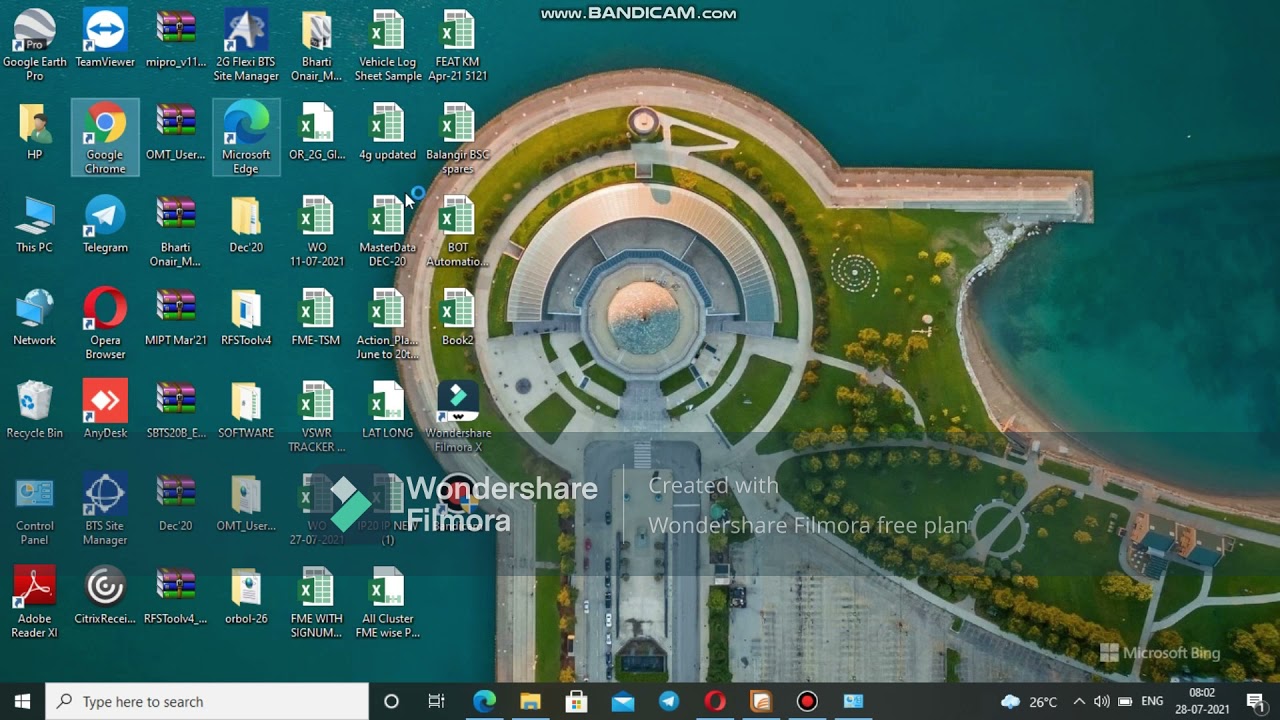Open Microsoft Edge from the taskbar
1280x720 pixels.
click(x=484, y=701)
